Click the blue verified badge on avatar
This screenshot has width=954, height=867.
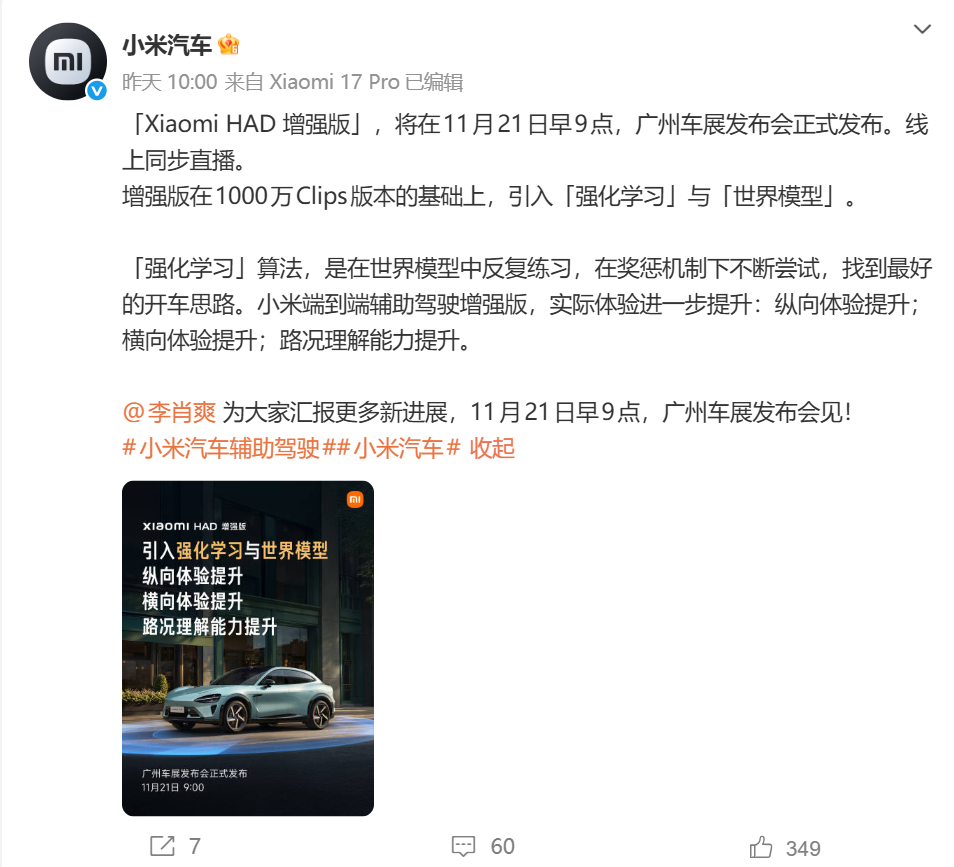[97, 91]
